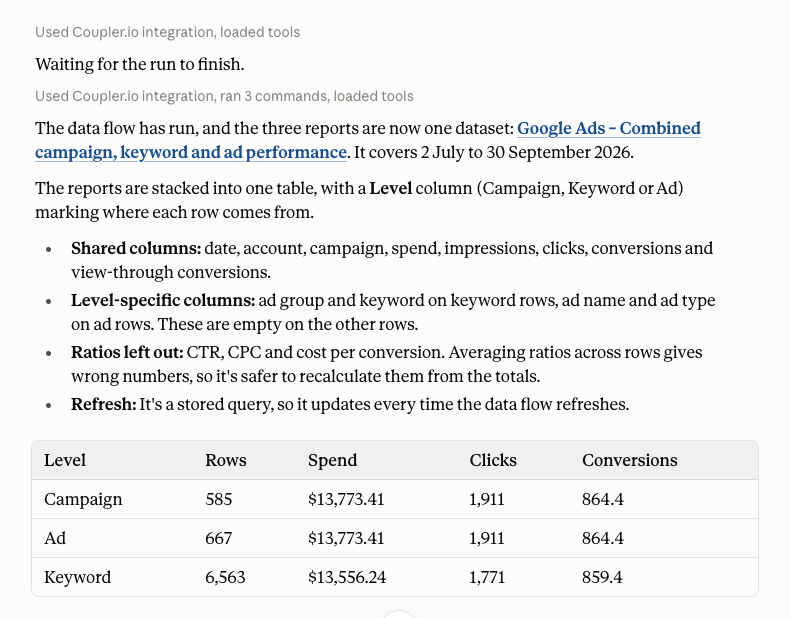This screenshot has height=618, width=790.
Task: Click the rows value 667
Action: tap(219, 538)
